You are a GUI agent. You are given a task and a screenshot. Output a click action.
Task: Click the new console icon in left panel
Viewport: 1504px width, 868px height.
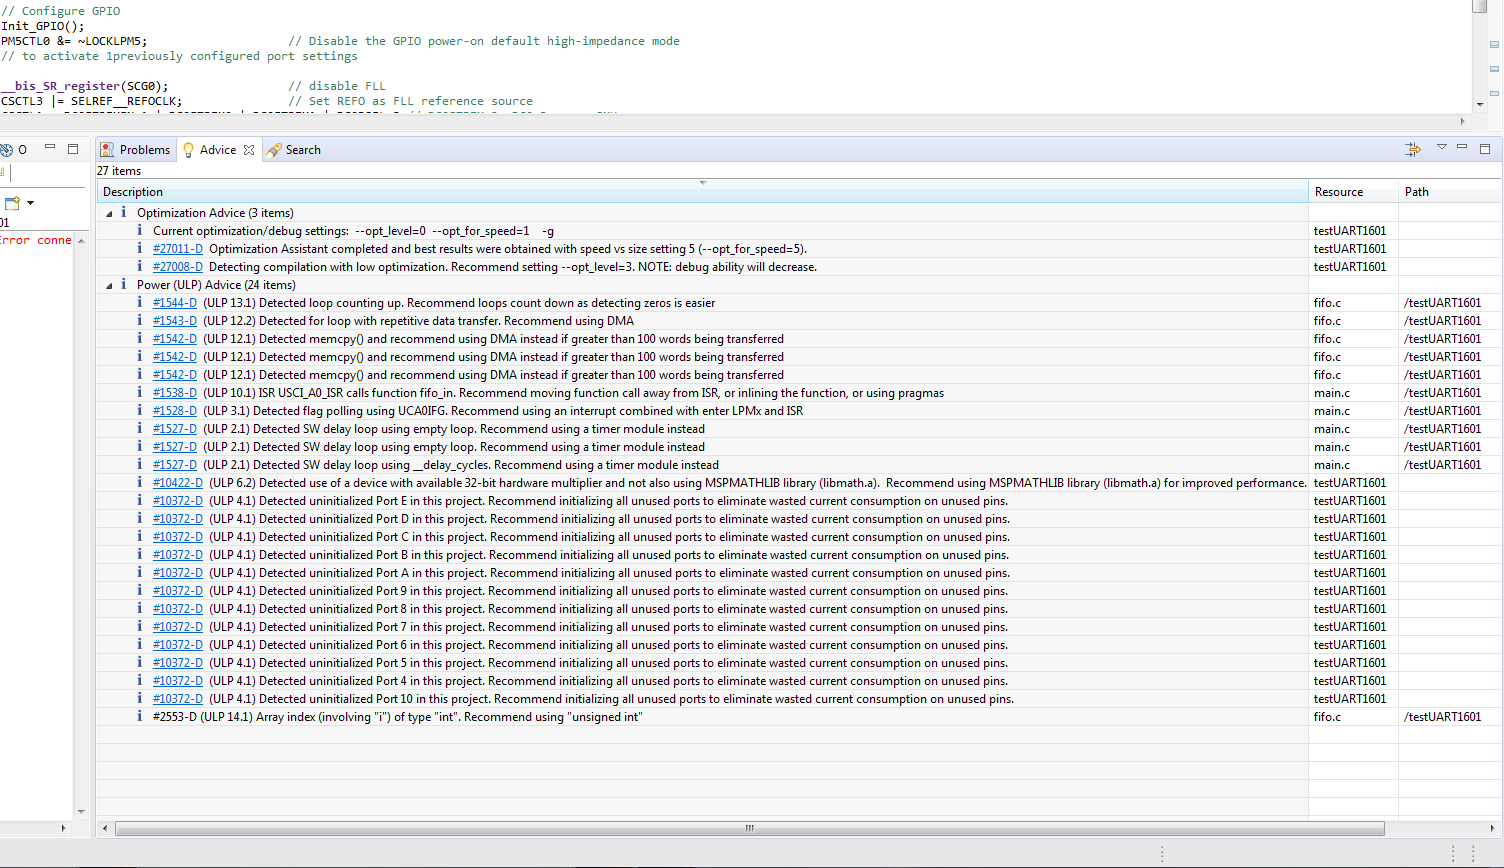click(12, 203)
